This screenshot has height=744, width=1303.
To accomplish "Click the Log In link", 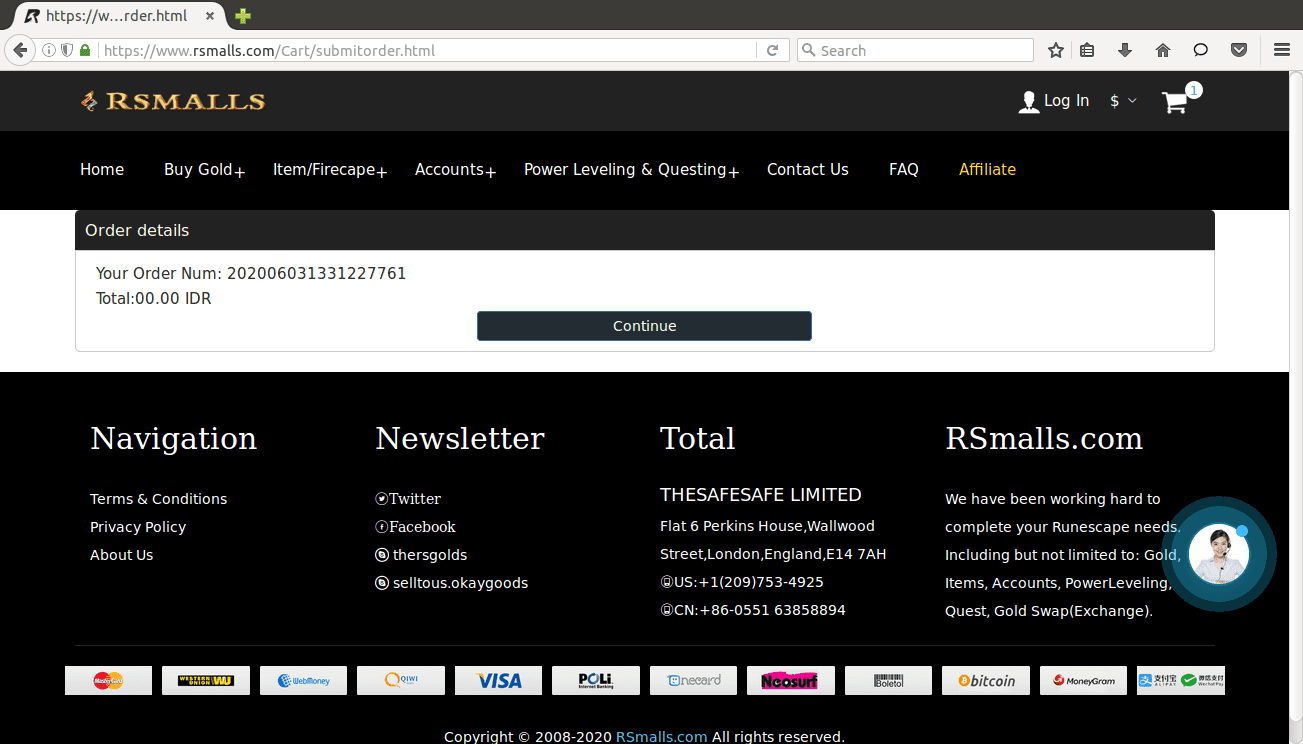I will 1066,101.
